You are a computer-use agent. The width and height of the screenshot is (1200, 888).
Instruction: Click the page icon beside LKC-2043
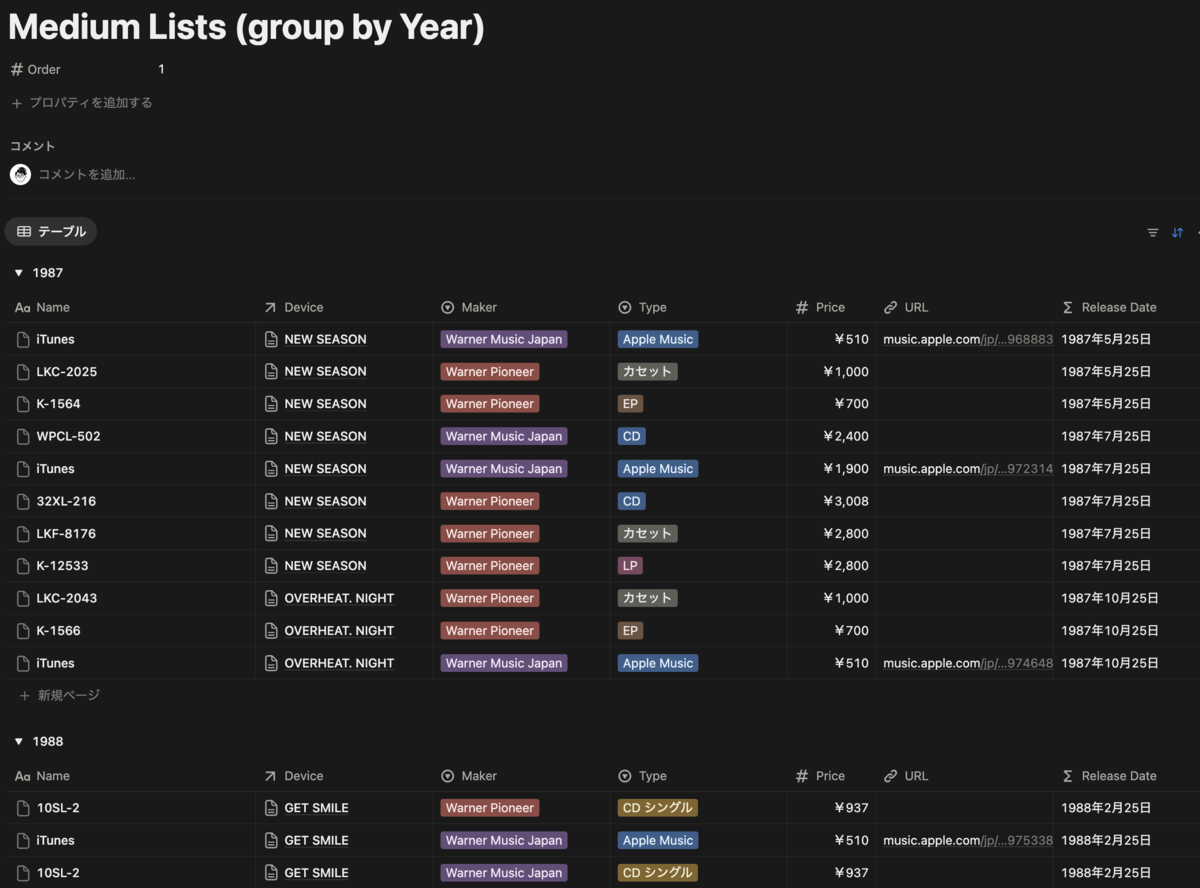[x=23, y=598]
